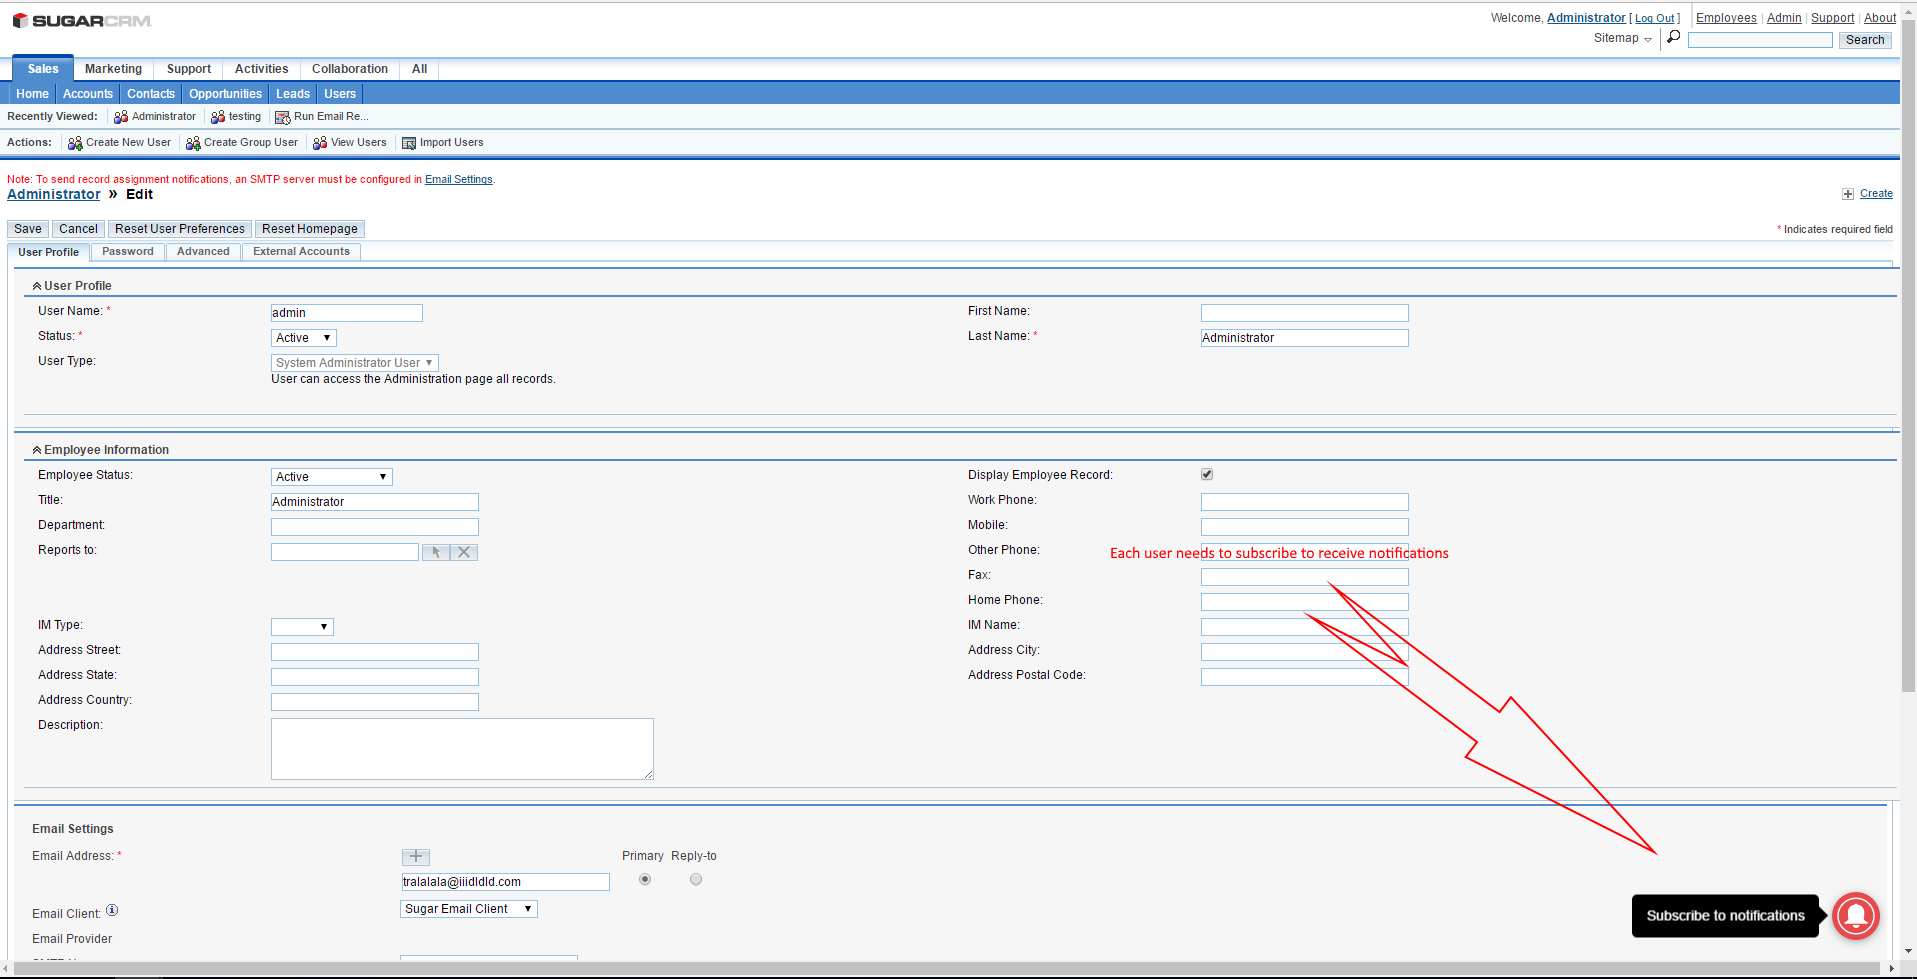Switch to the Password tab

coord(128,252)
